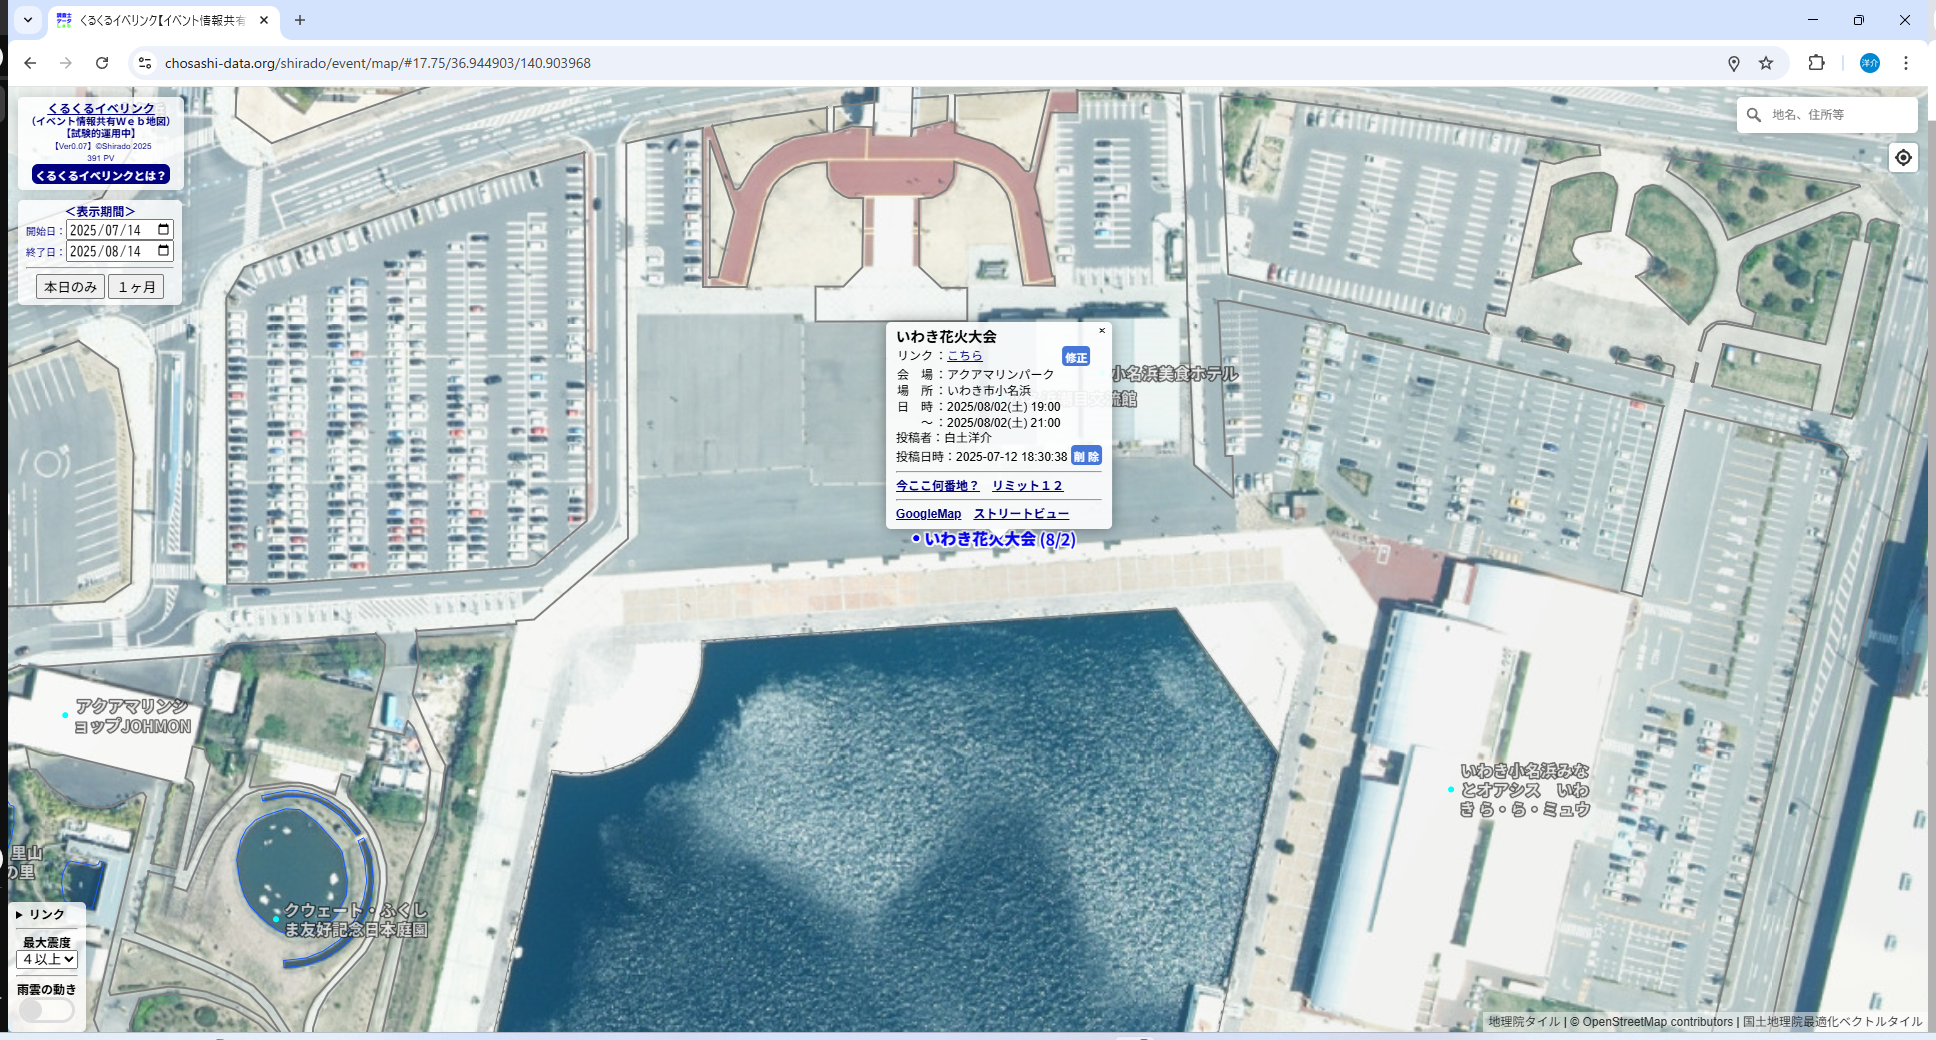Locate my current position on map

point(1903,158)
